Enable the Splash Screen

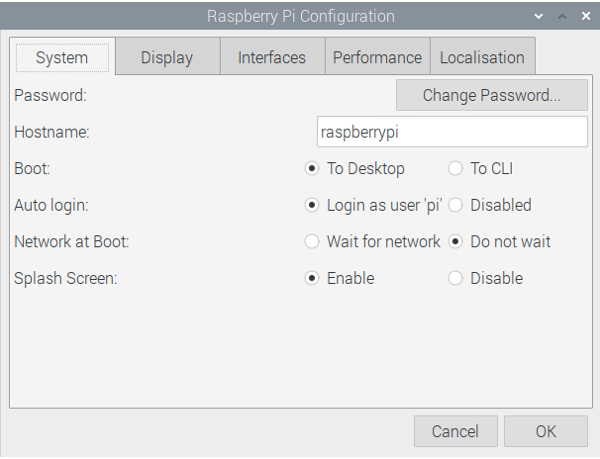point(339,278)
